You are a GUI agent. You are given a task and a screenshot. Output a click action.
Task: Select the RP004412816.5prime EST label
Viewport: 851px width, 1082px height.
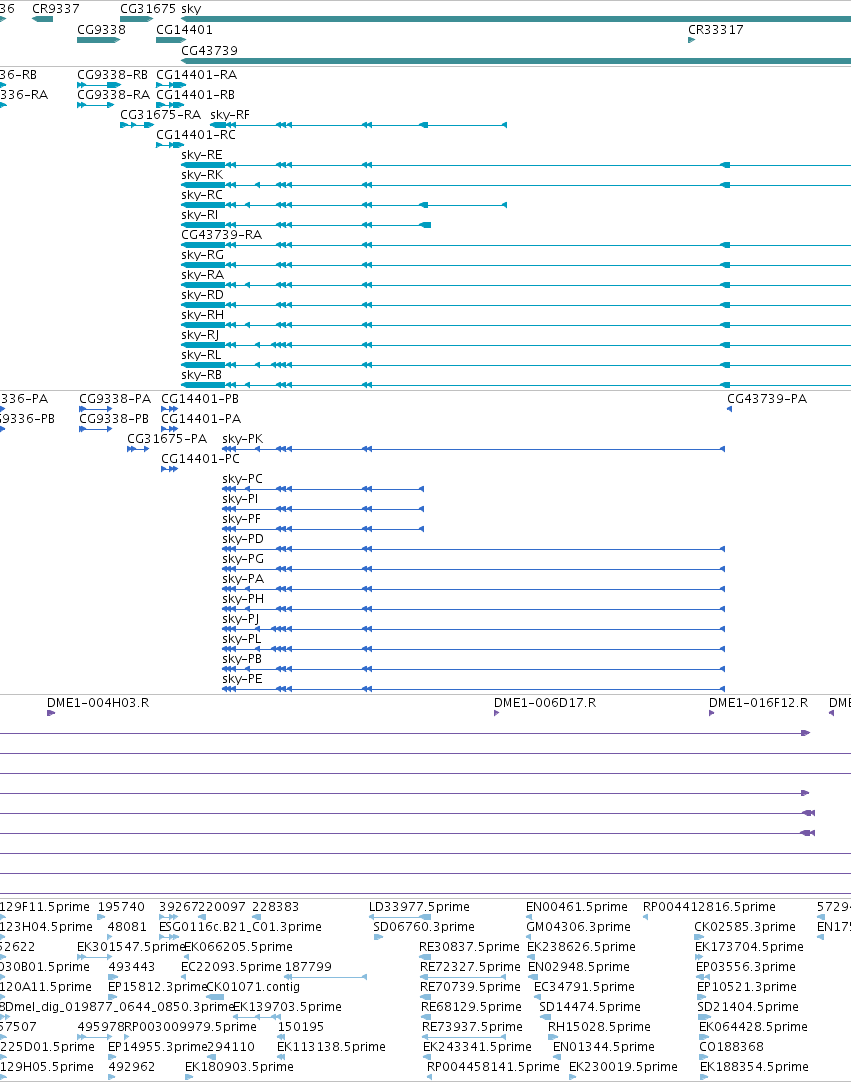point(710,906)
